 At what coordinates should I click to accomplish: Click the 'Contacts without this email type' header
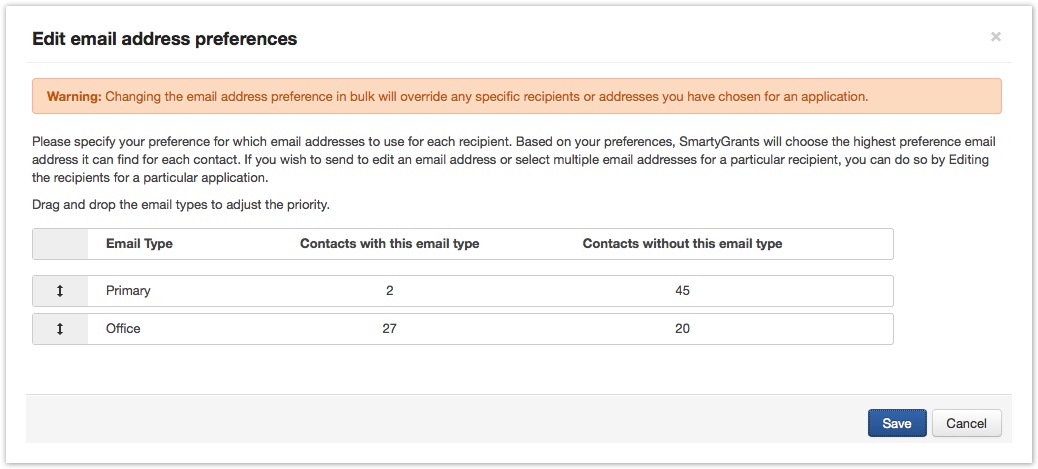pos(682,244)
